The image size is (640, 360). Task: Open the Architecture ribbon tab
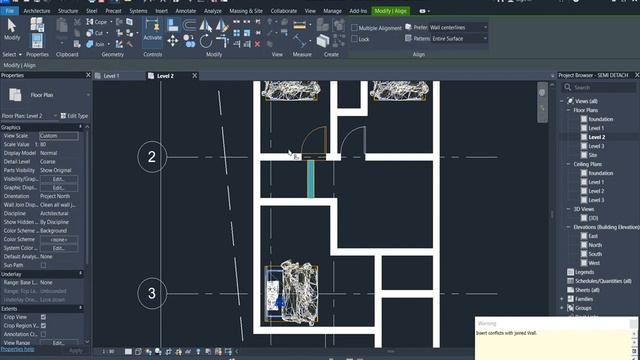click(37, 11)
